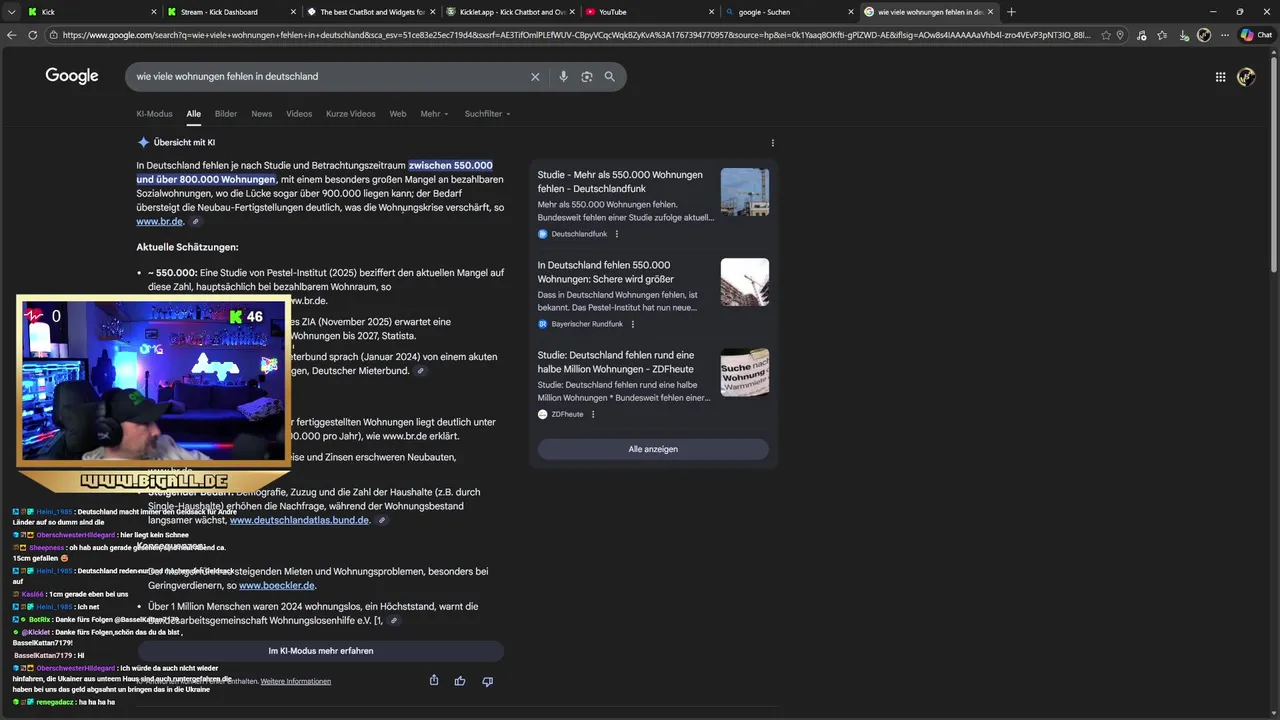Clear the search query with X
1280x720 pixels.
(x=535, y=76)
